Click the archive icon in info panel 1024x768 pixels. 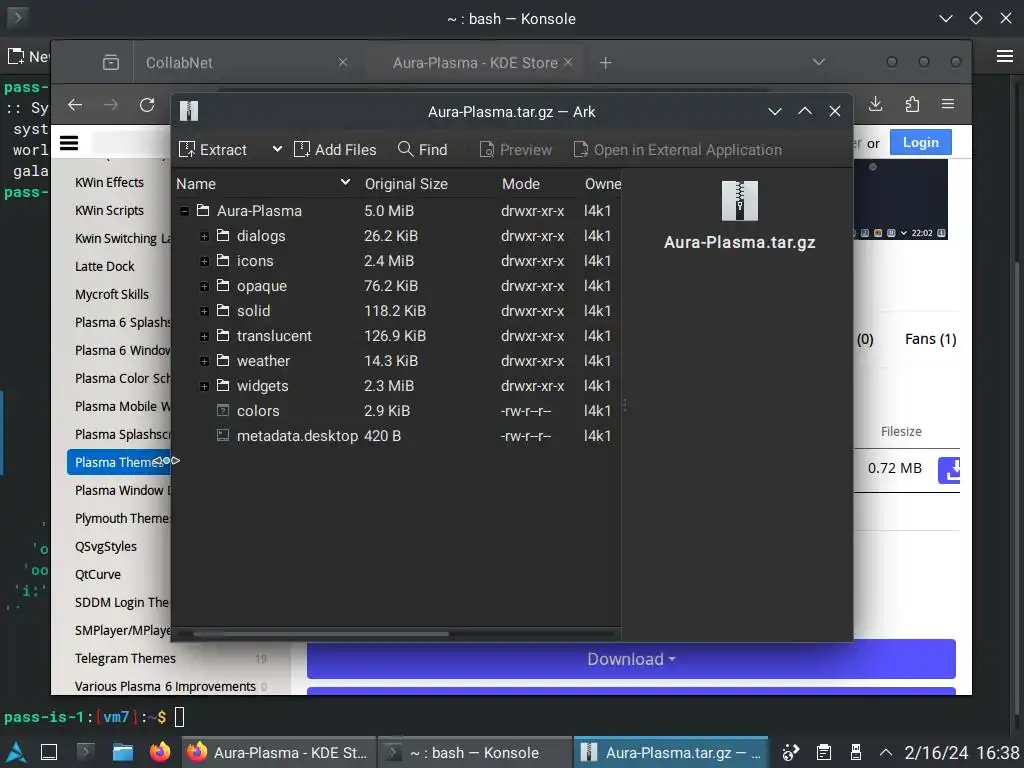(739, 201)
